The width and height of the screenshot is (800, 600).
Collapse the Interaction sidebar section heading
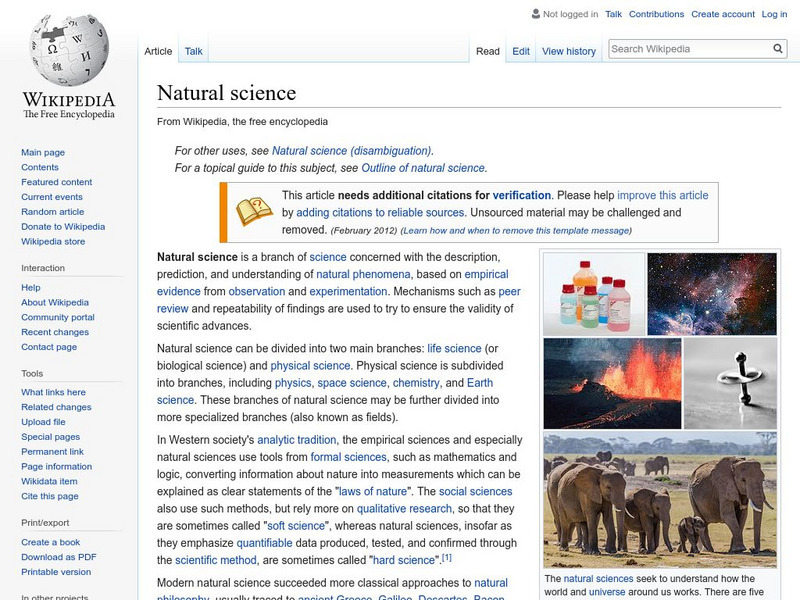click(43, 268)
